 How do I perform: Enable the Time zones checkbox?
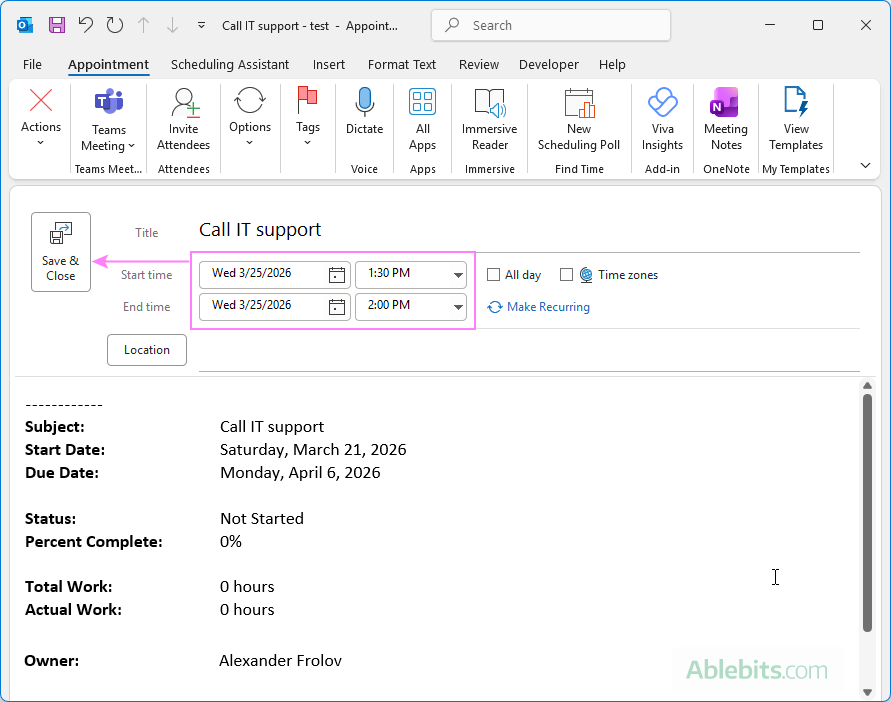click(x=567, y=274)
